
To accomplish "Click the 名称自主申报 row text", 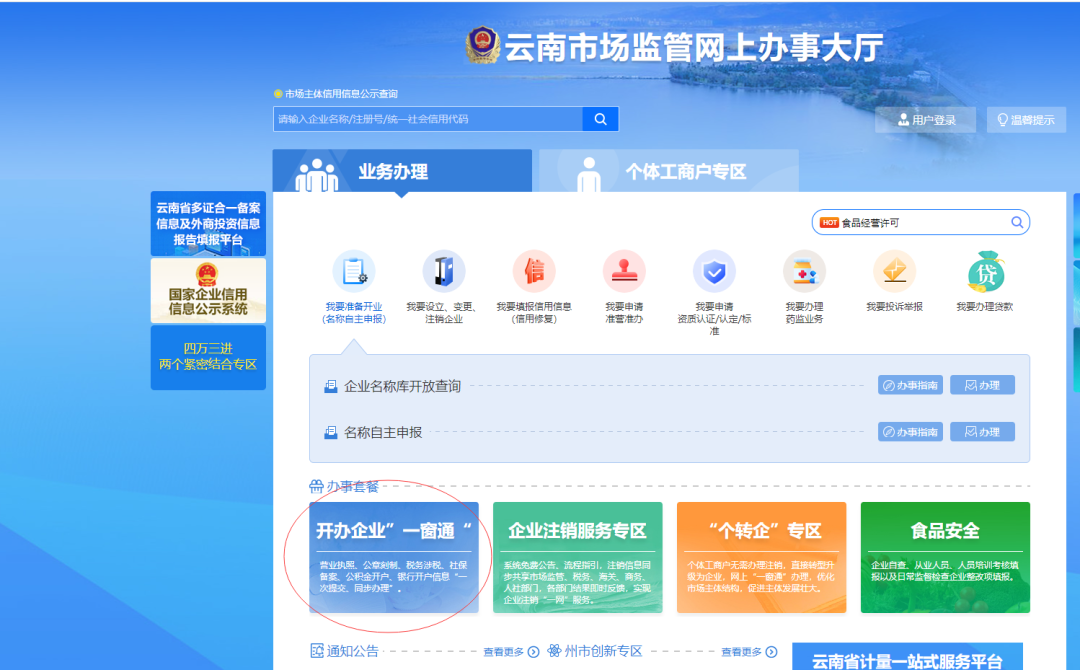I will (383, 432).
